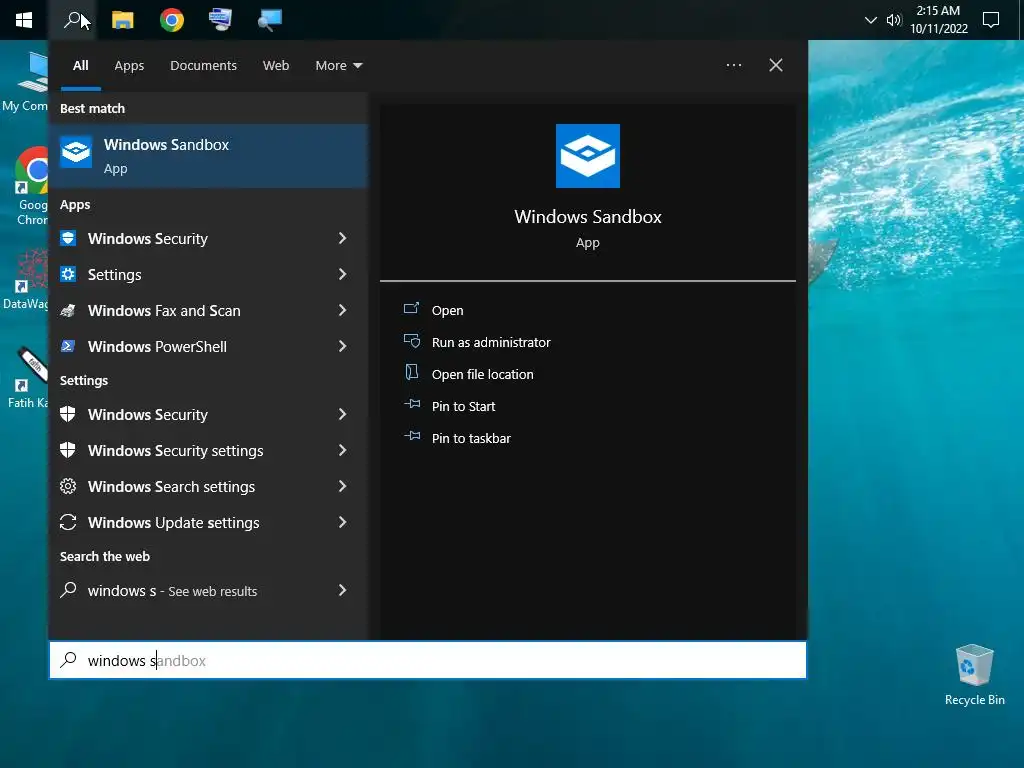Select the My Computer desktop icon

(26, 82)
